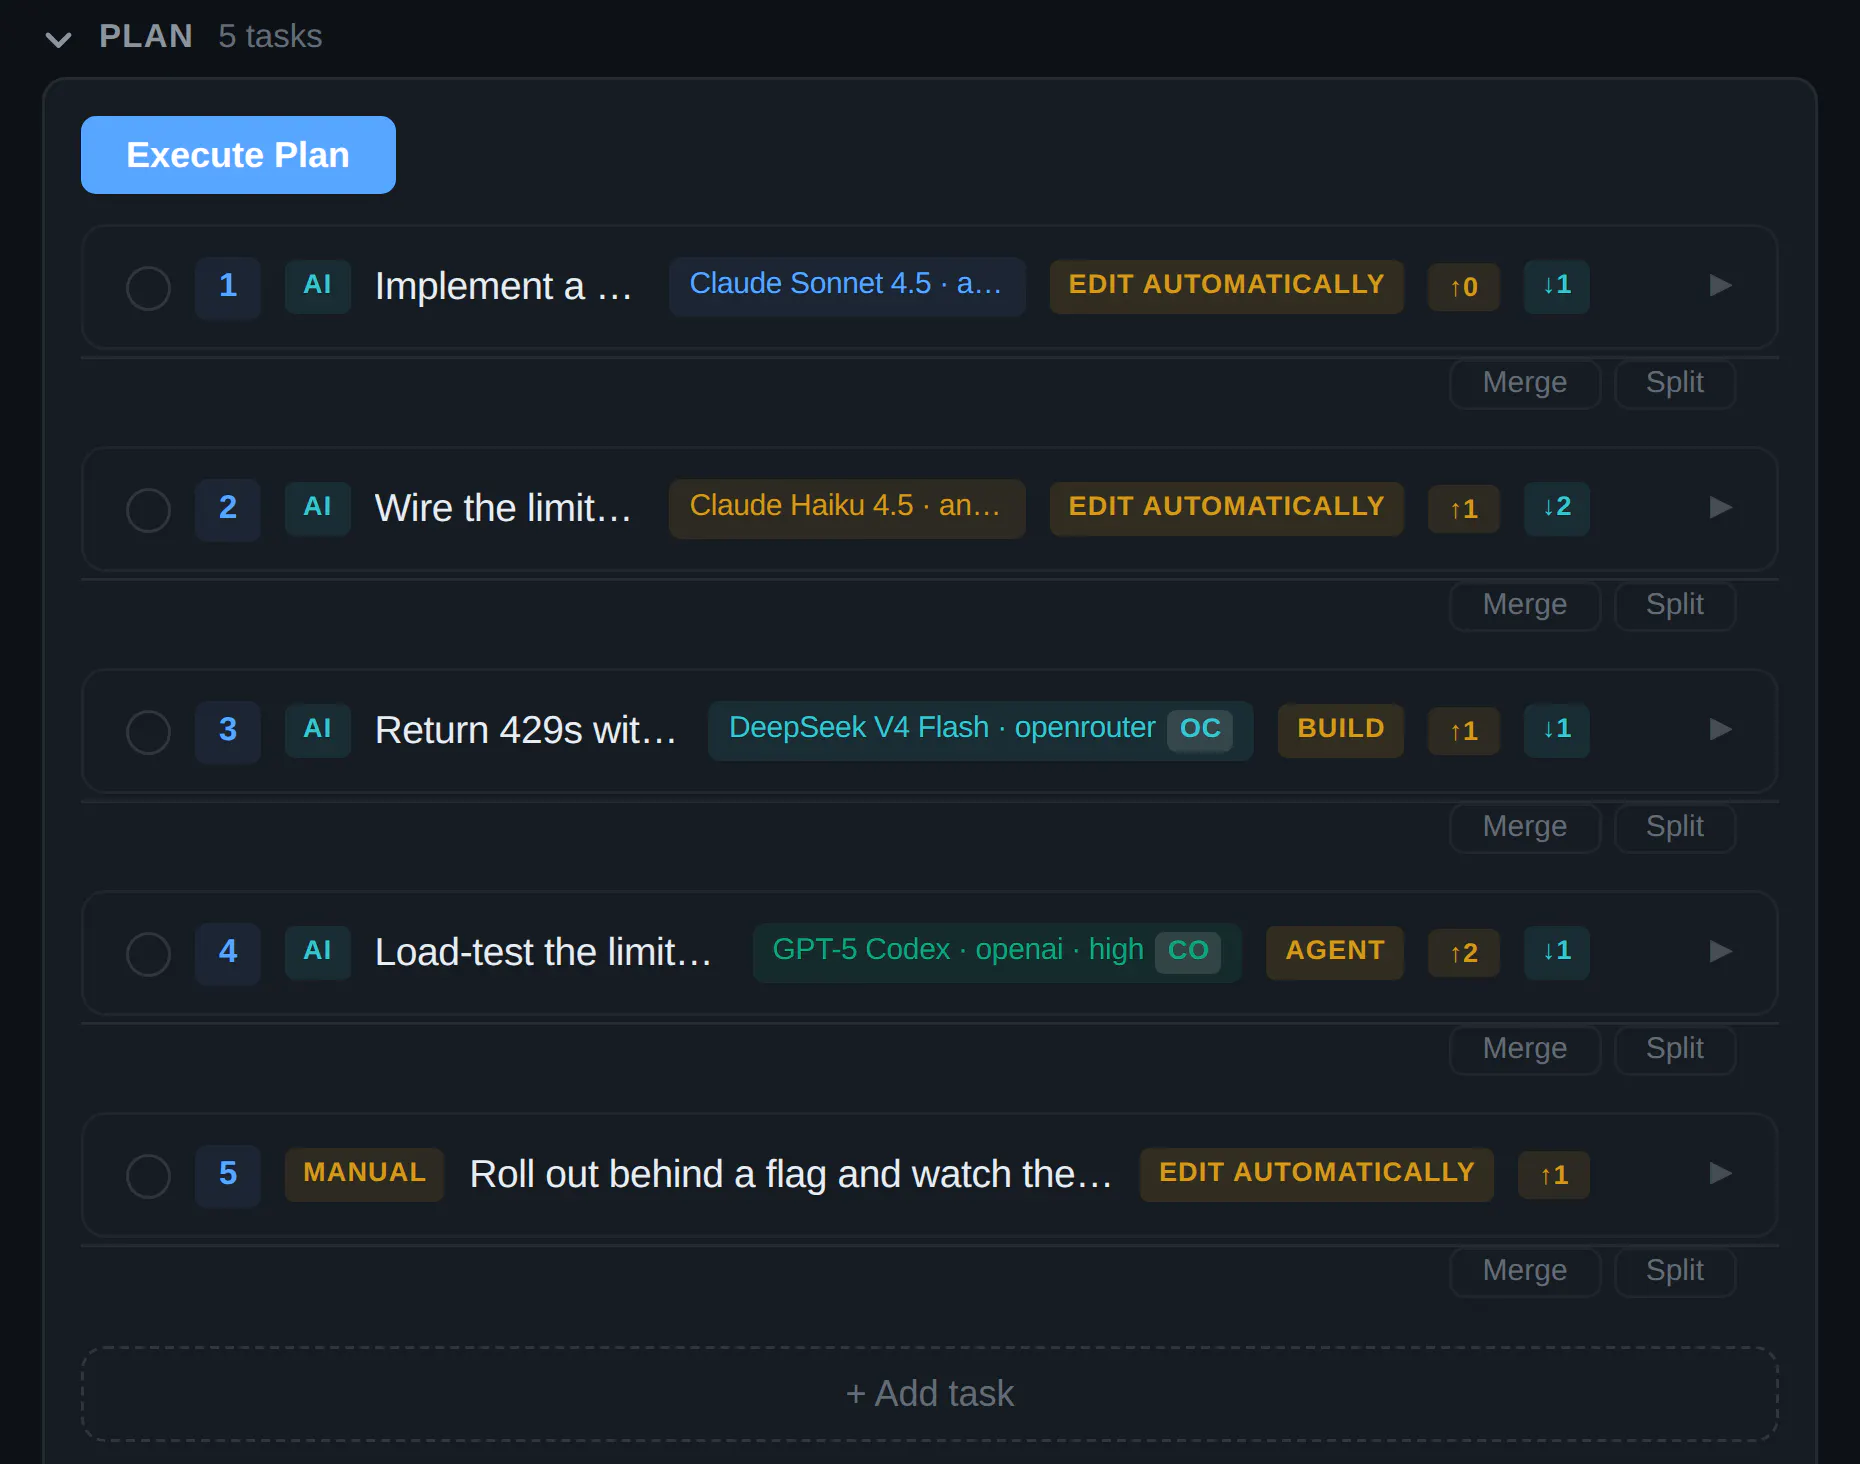This screenshot has width=1860, height=1464.
Task: Select the 'Return 429s wit…' task title
Action: point(526,731)
